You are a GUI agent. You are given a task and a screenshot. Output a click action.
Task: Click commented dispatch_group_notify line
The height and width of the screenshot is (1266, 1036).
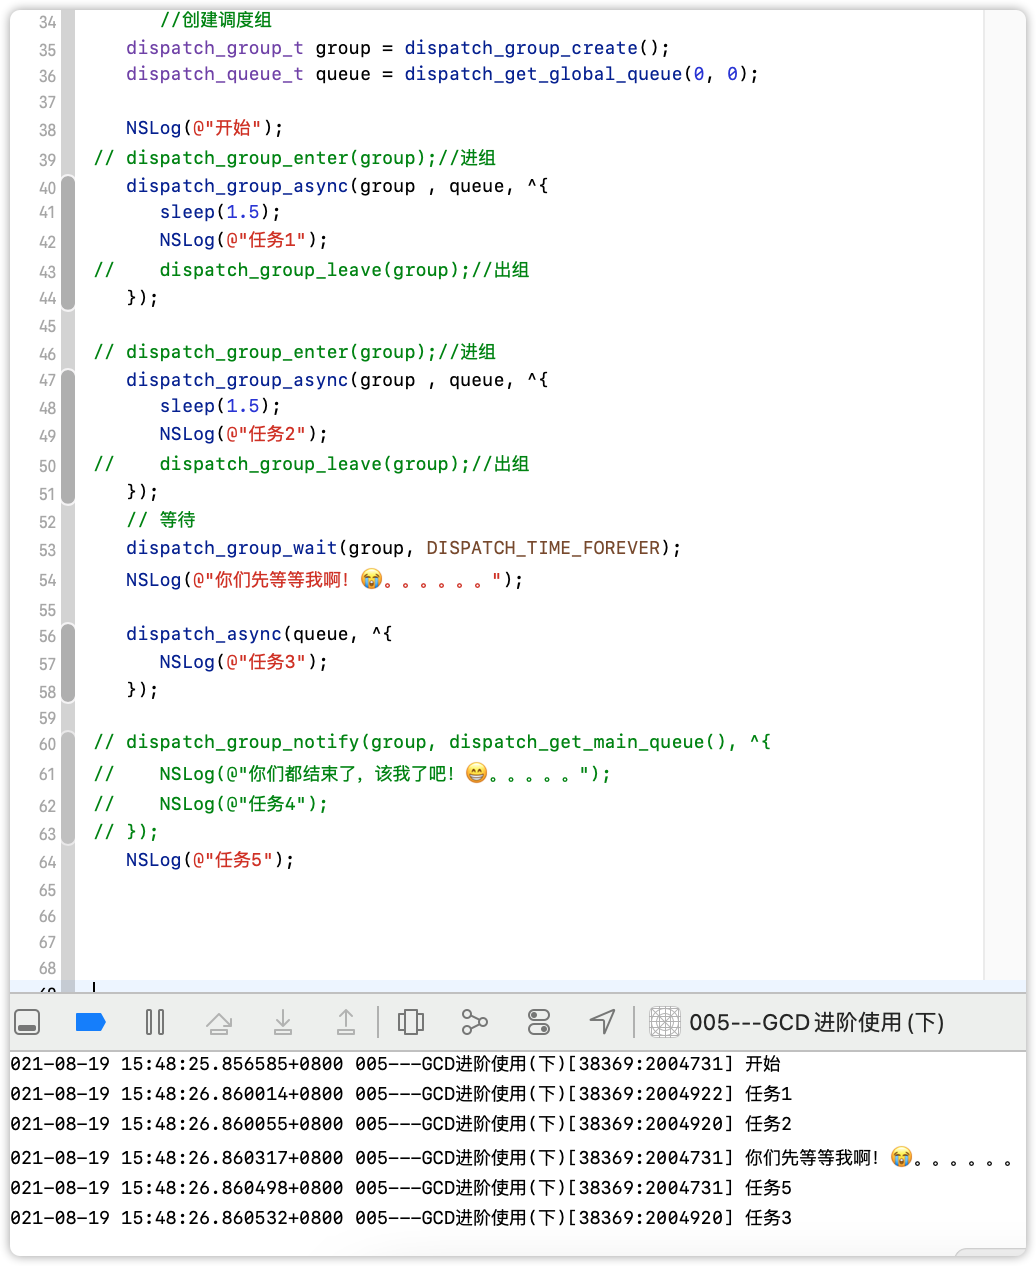pyautogui.click(x=432, y=742)
